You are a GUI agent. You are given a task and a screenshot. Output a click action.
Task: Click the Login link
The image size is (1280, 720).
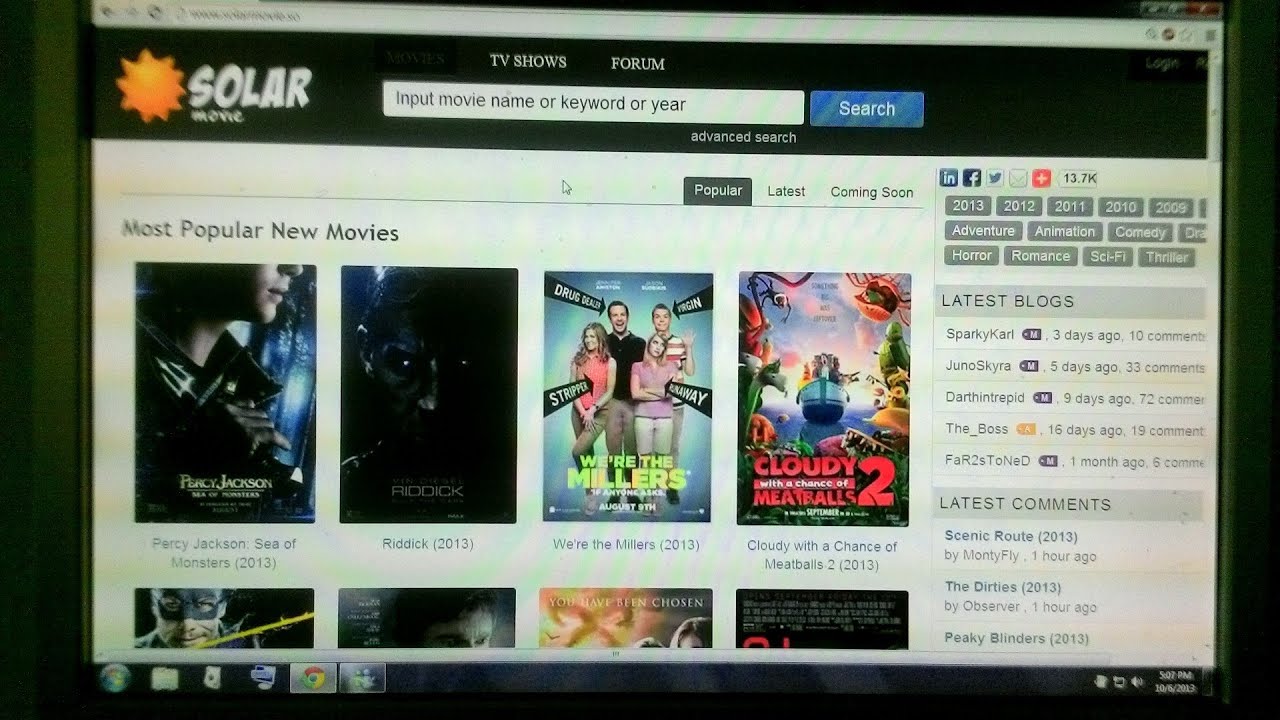pos(1162,63)
